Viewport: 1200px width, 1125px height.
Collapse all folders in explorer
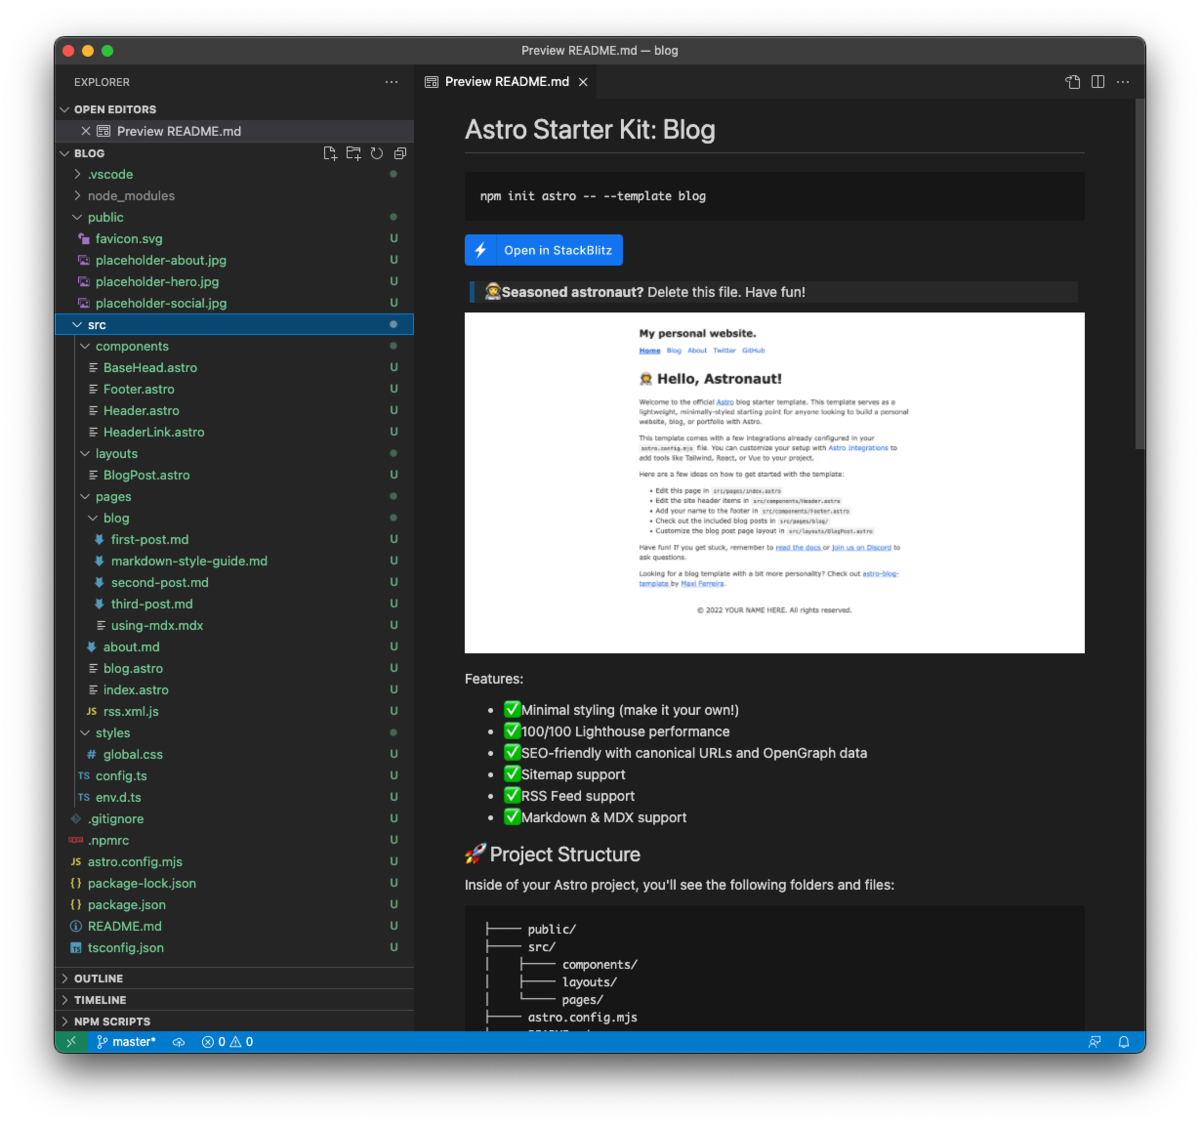pyautogui.click(x=400, y=153)
